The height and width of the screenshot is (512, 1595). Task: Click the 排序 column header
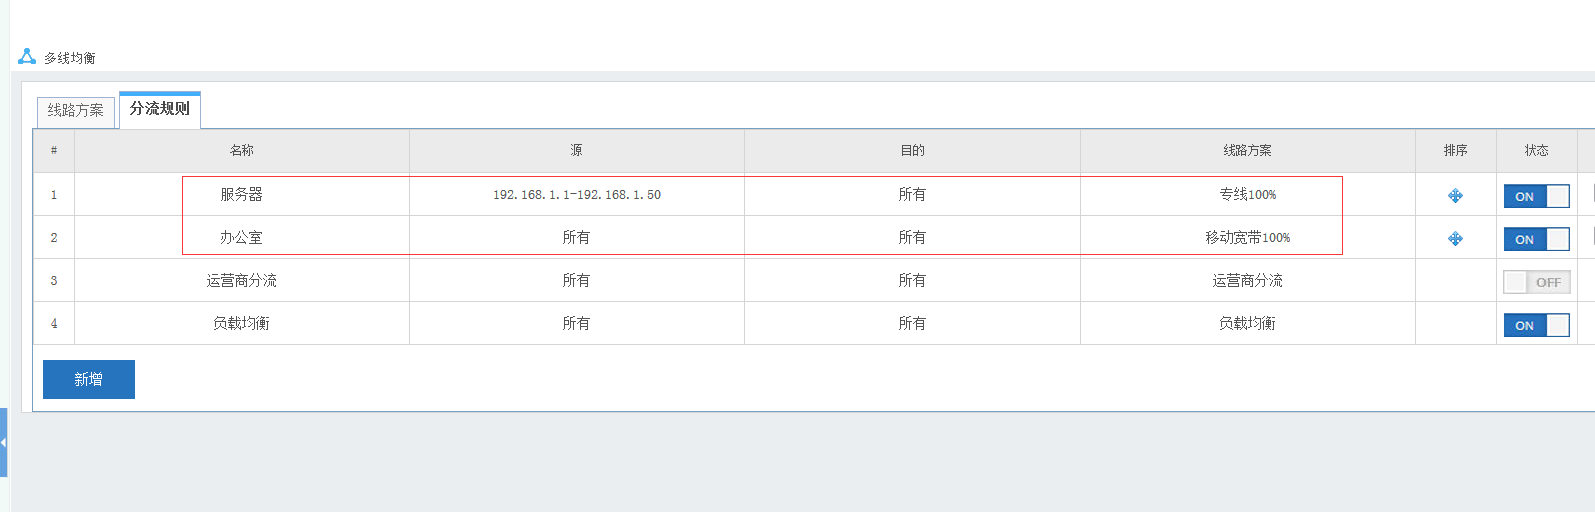point(1455,151)
